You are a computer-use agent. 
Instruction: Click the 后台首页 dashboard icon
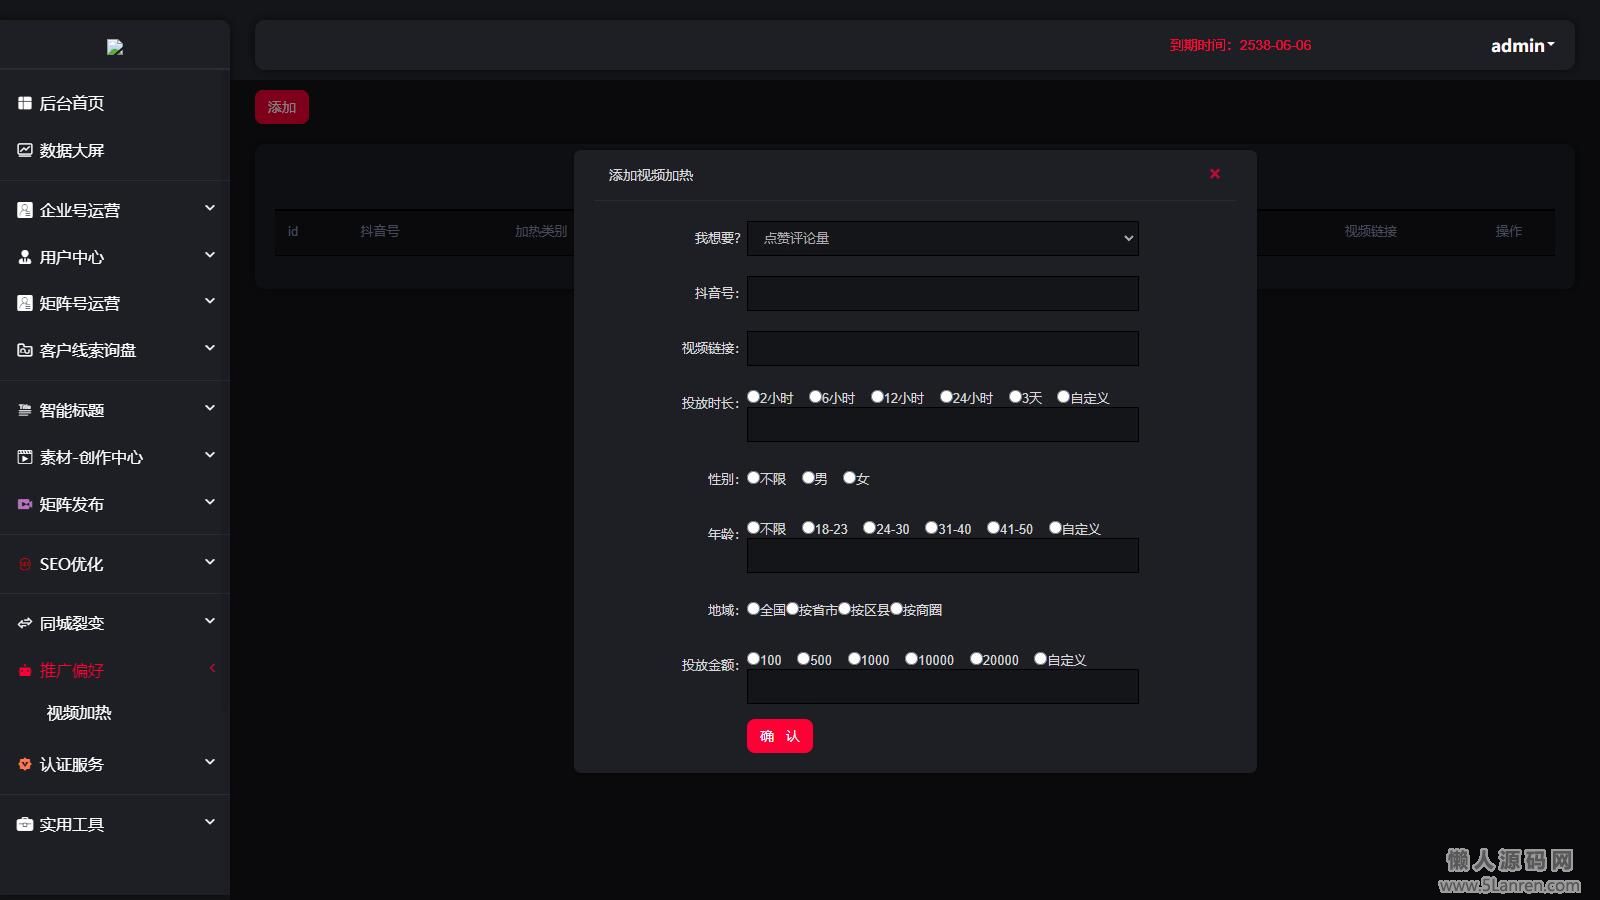[25, 103]
